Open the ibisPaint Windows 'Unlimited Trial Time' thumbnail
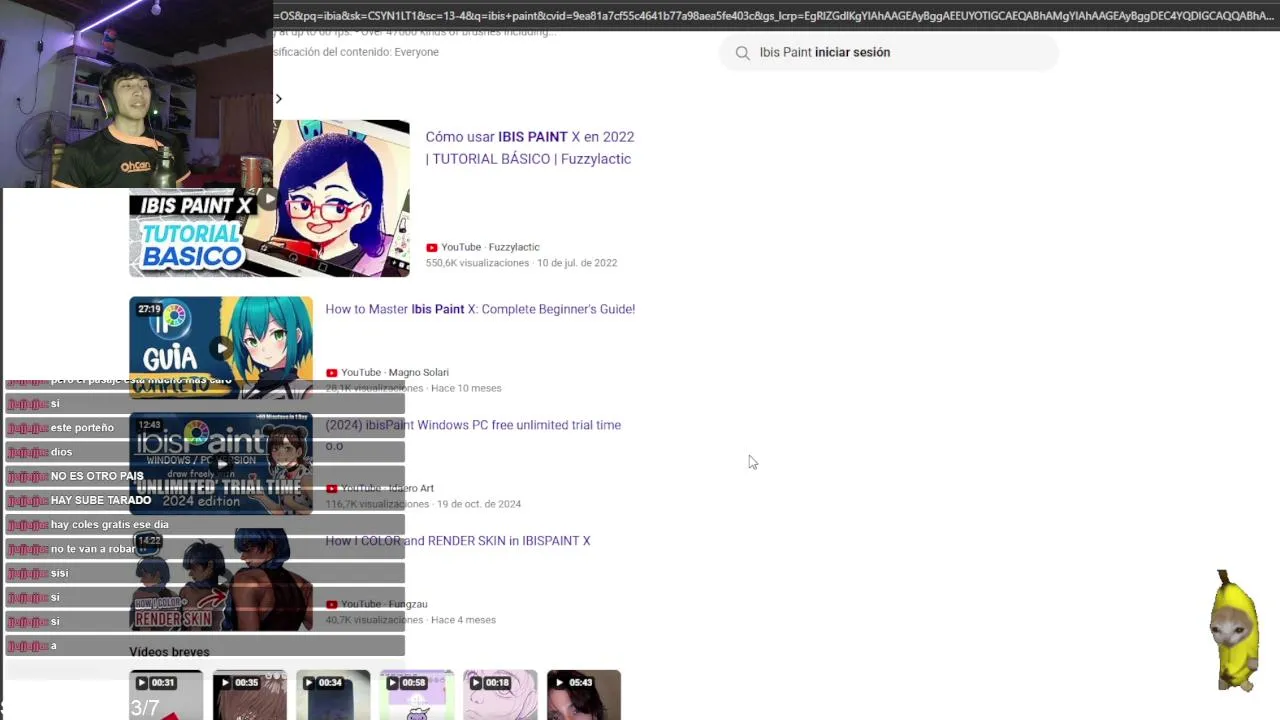The image size is (1280, 720). point(221,463)
